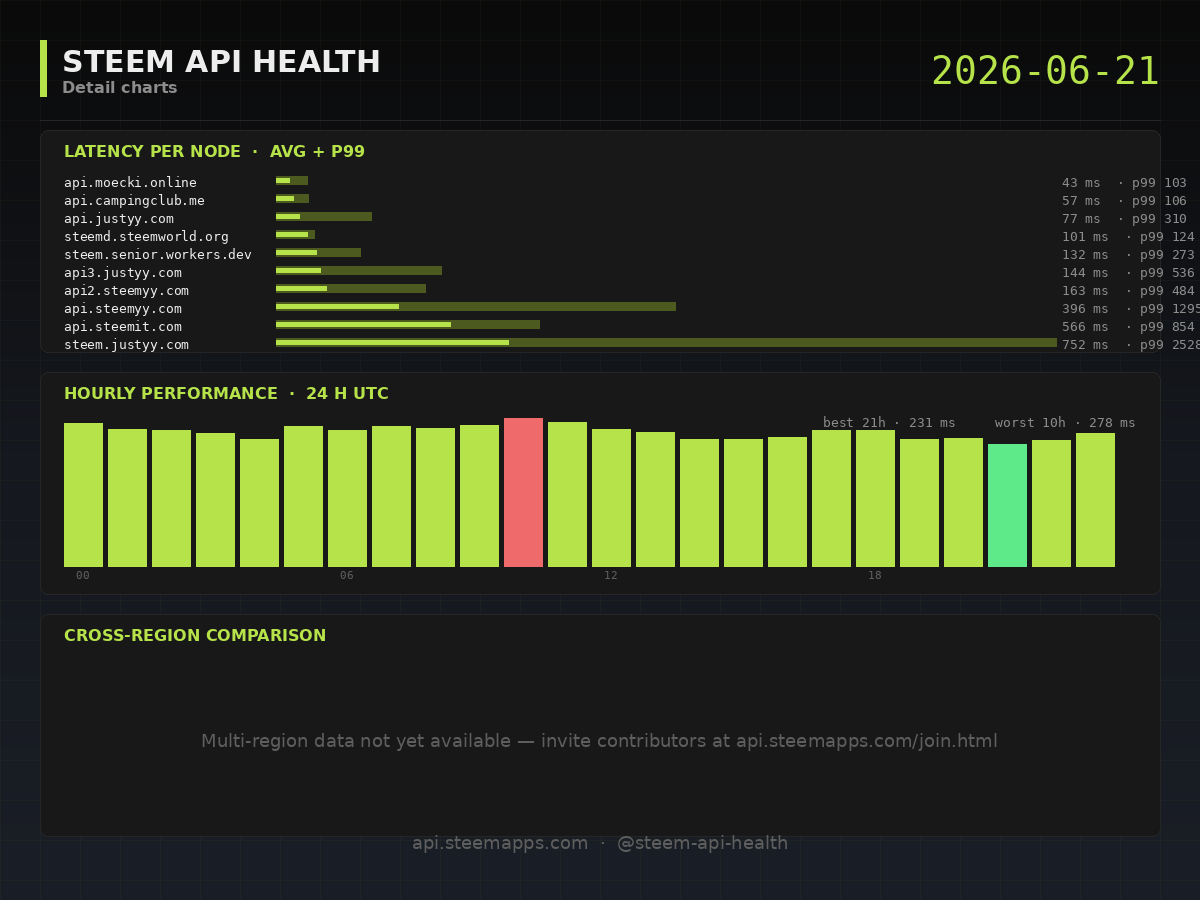
Task: Select the Detail charts subtitle
Action: pyautogui.click(x=120, y=88)
